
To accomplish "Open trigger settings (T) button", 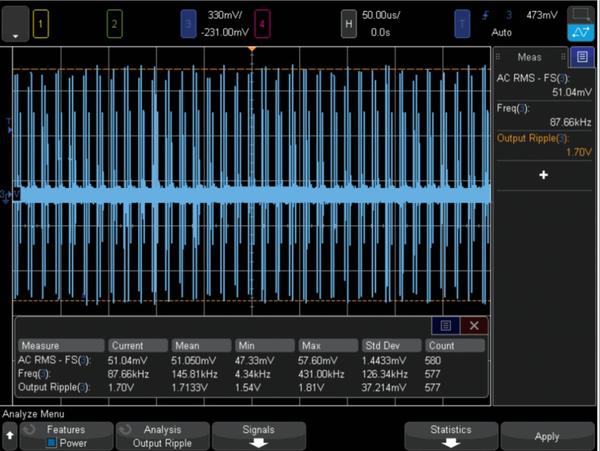I will pos(461,22).
